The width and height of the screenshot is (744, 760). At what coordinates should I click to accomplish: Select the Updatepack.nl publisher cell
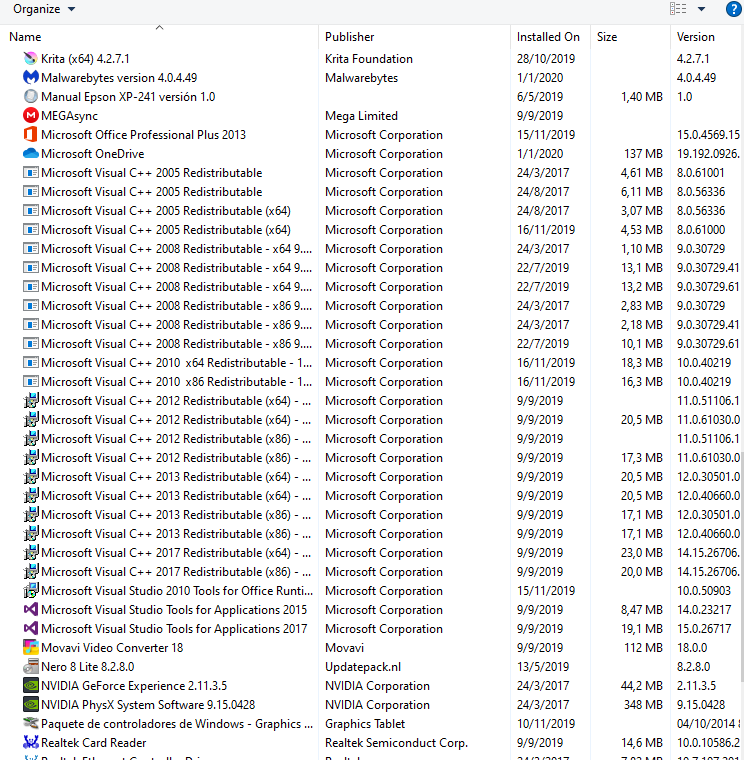point(363,667)
